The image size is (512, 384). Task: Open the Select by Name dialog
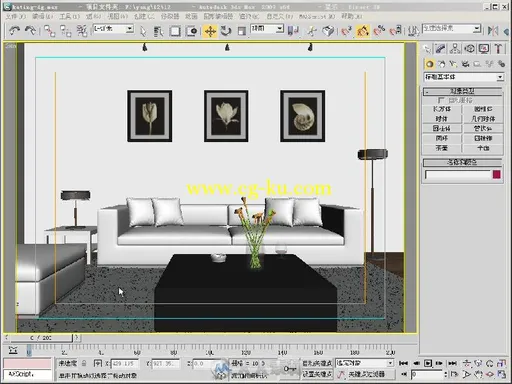tap(158, 31)
